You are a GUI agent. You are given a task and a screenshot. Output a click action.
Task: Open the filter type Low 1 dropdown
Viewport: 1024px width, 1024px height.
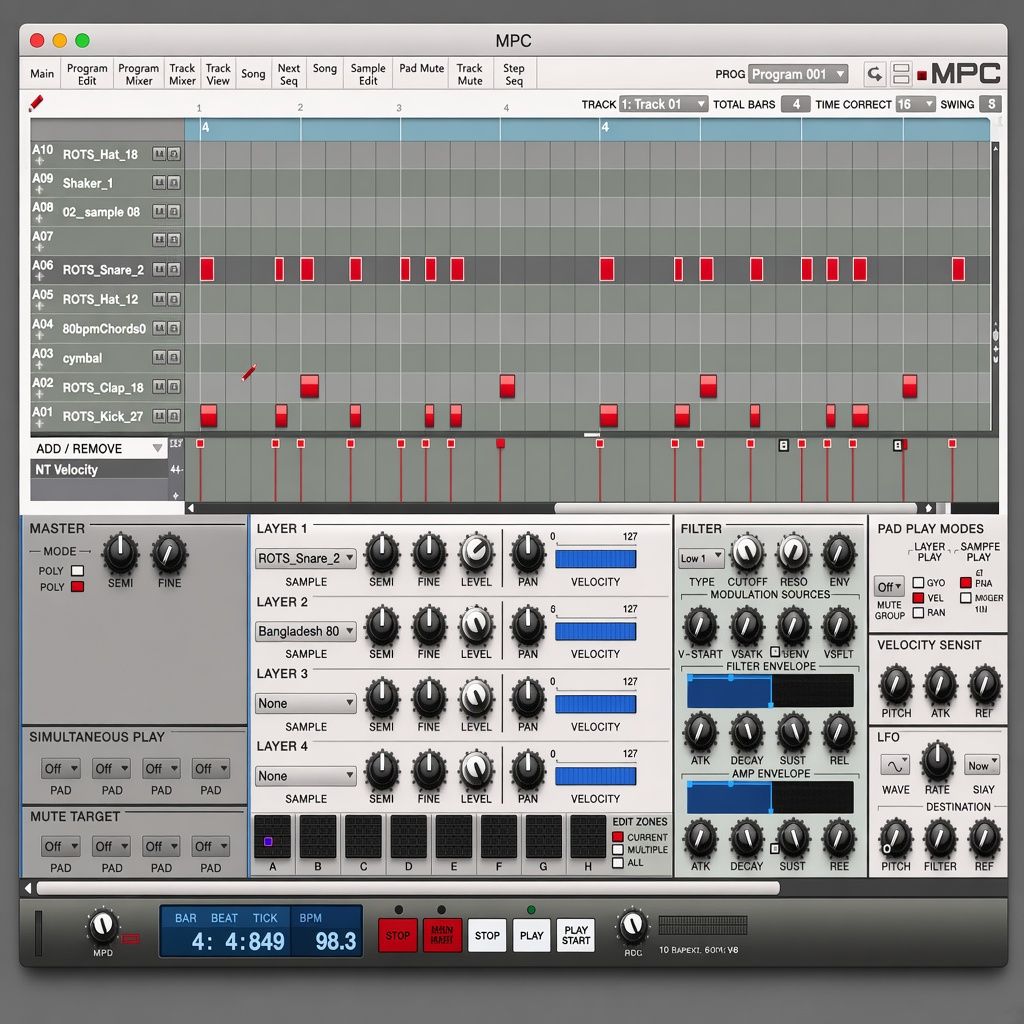(x=701, y=558)
